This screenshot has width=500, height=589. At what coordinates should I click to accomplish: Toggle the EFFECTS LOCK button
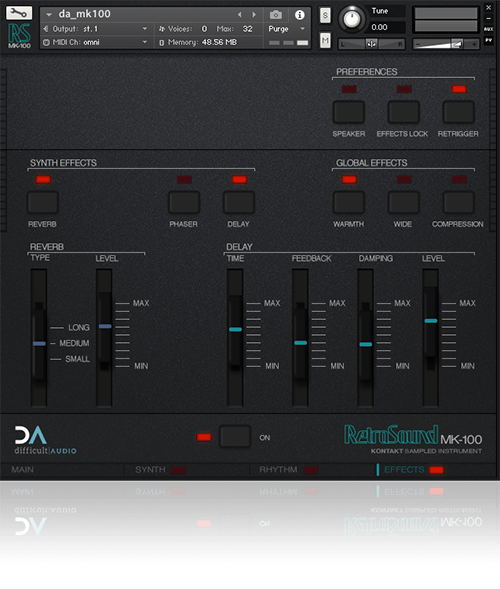pyautogui.click(x=404, y=112)
